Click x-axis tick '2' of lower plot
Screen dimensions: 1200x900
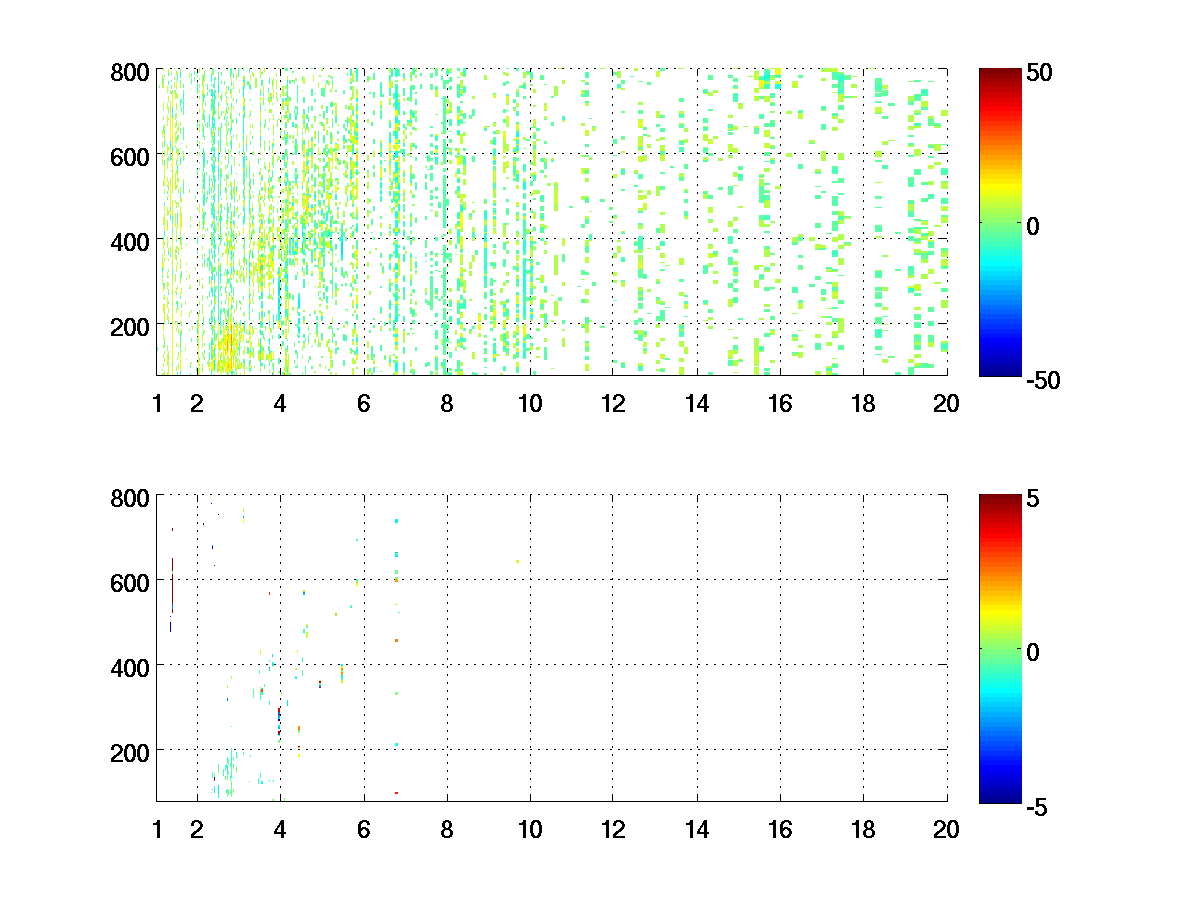tap(197, 829)
